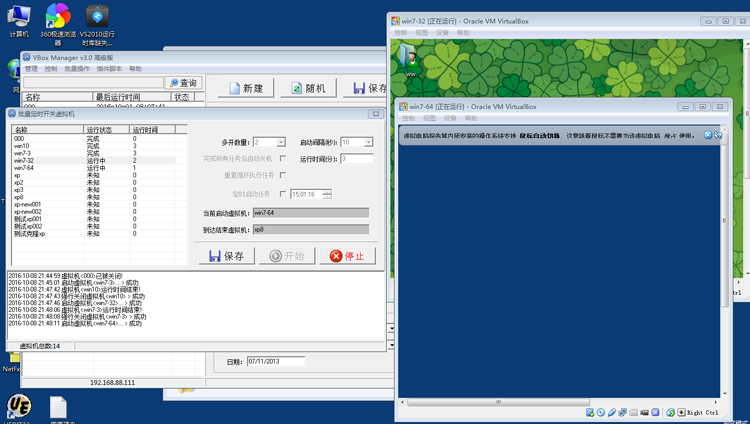Screen dimensions: 750x424
Task: Click the 运行状态 column header in the dialog
Action: click(x=106, y=130)
